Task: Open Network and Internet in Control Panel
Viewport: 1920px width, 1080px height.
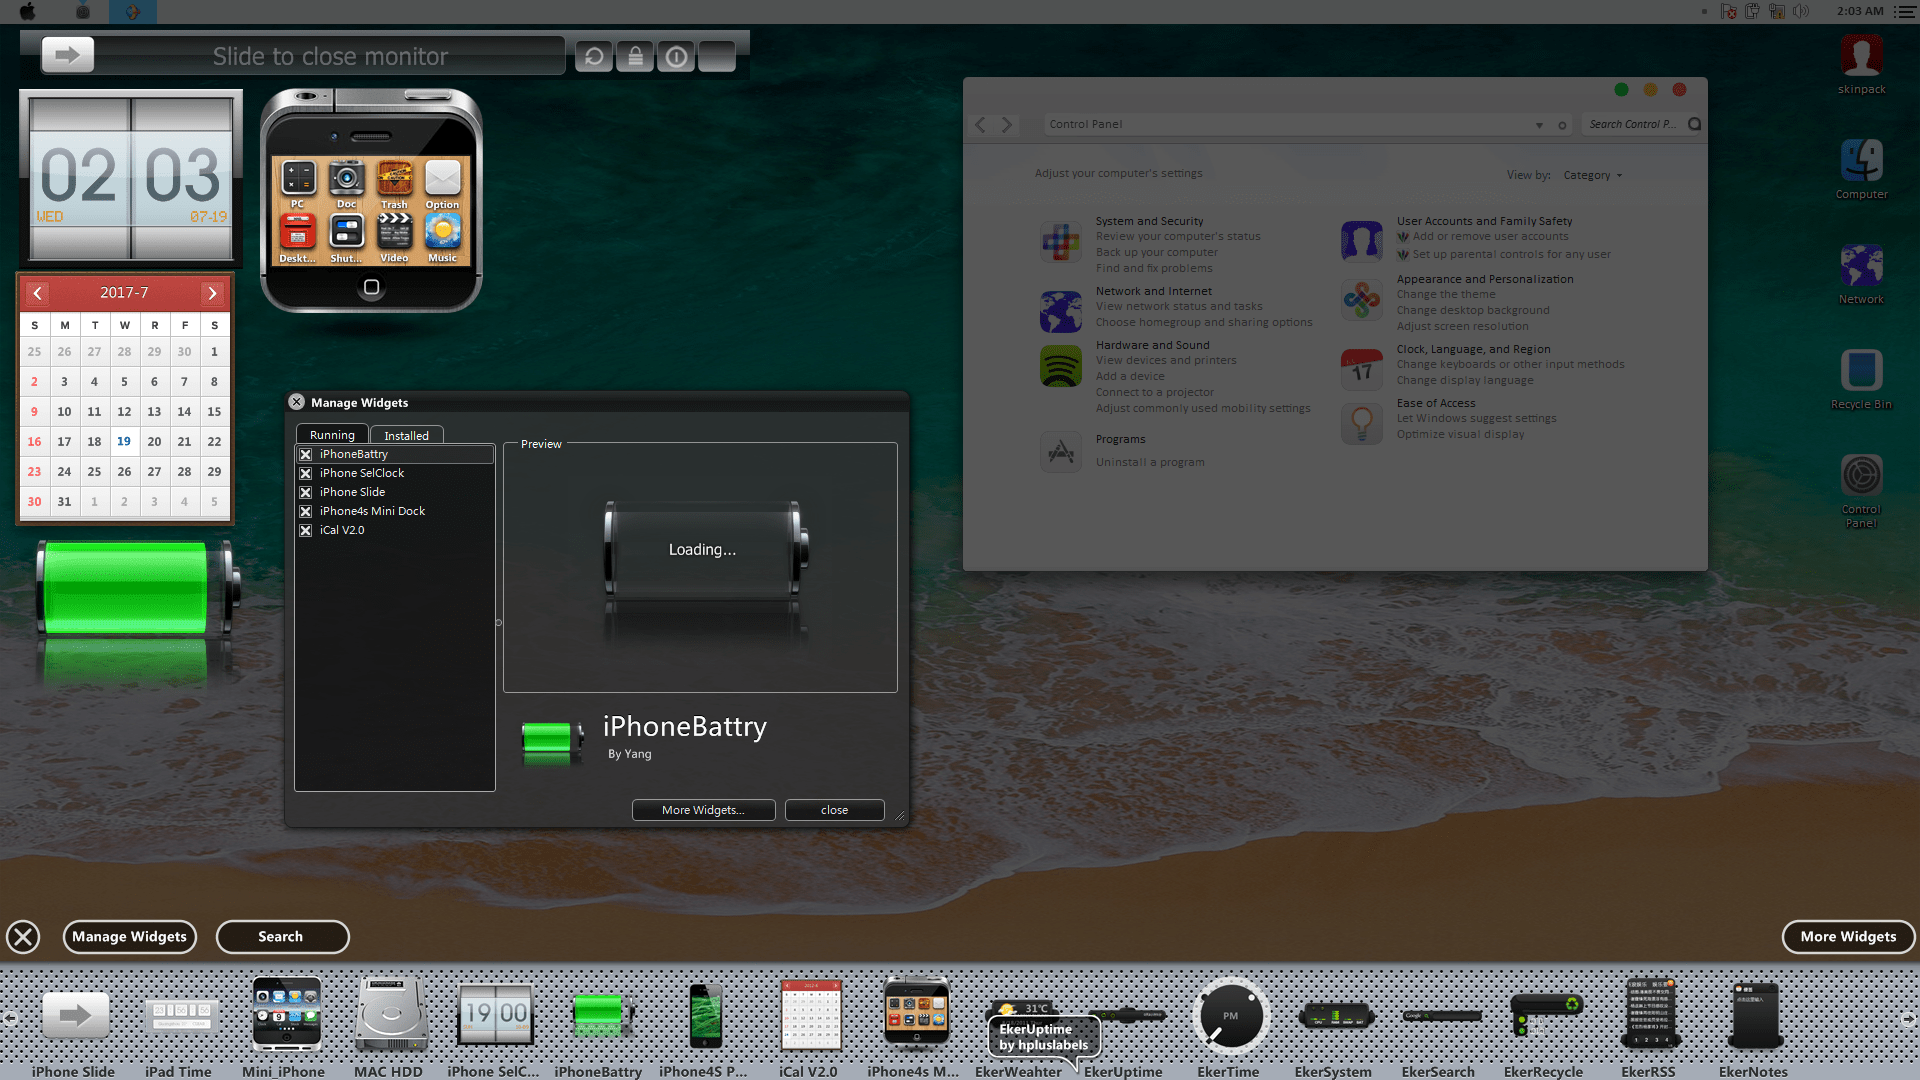Action: [x=1153, y=291]
